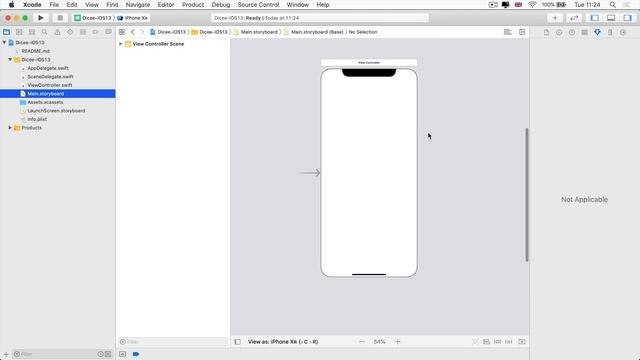Open the 54% zoom level menu
This screenshot has width=640, height=360.
click(380, 342)
